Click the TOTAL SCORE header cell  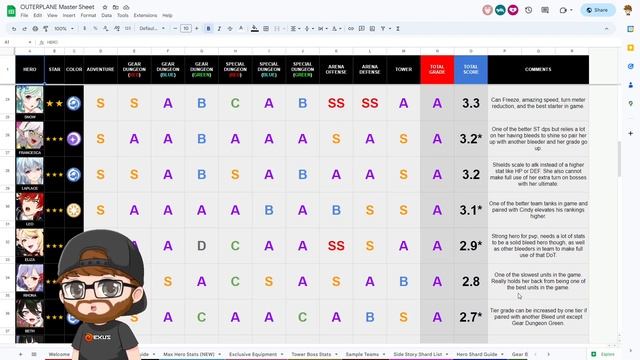(x=471, y=69)
